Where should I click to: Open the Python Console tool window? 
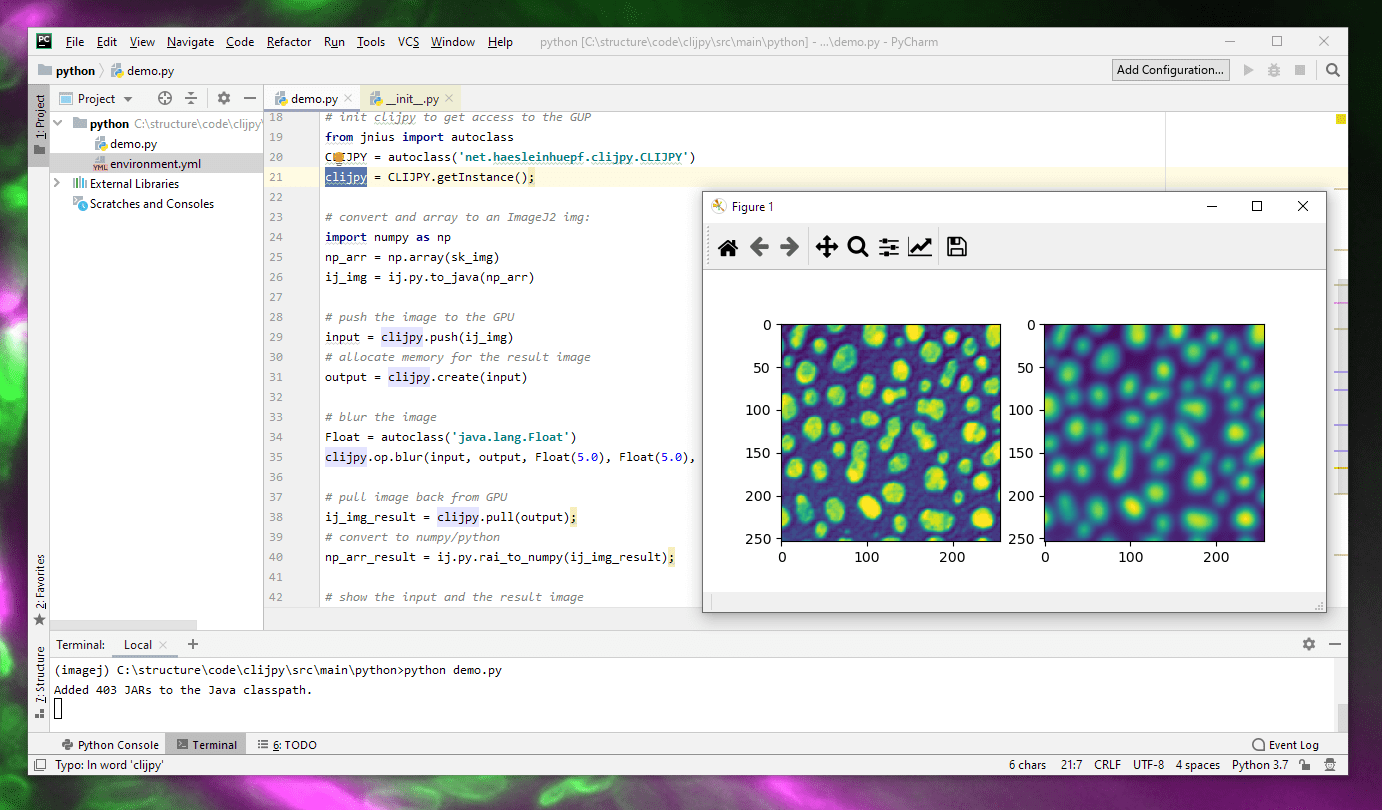point(110,745)
